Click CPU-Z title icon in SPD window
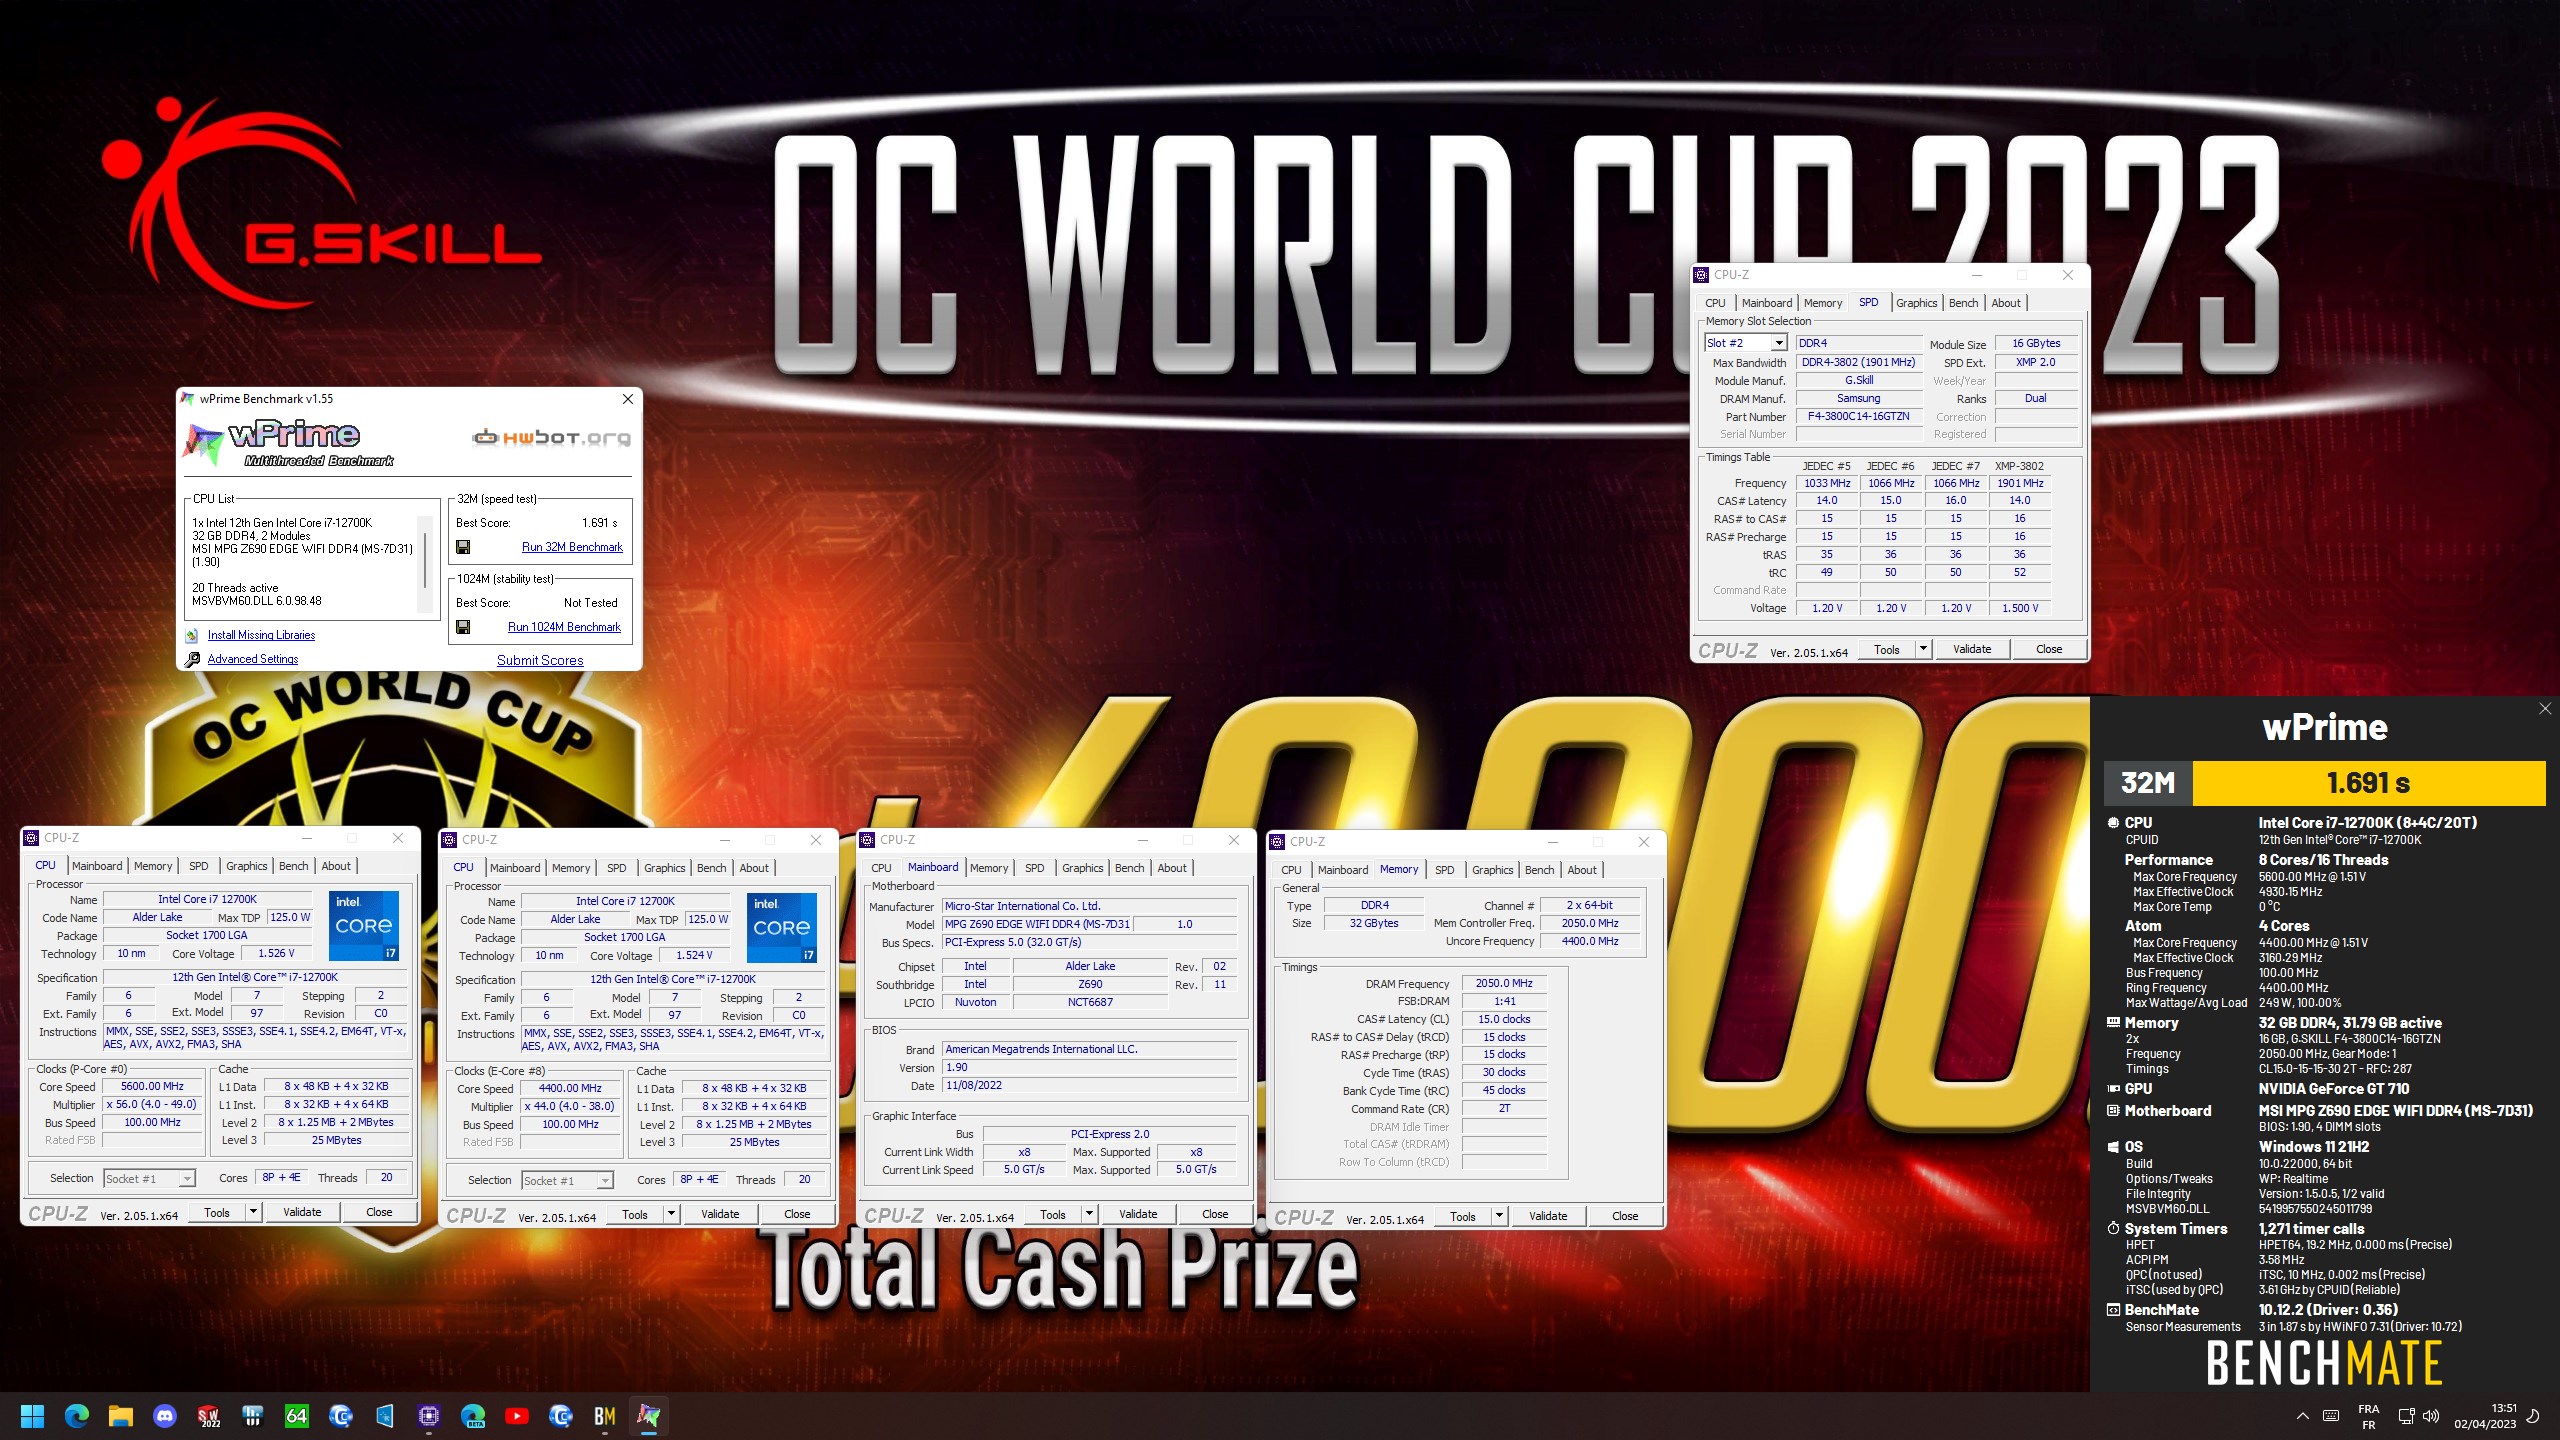 (1701, 275)
